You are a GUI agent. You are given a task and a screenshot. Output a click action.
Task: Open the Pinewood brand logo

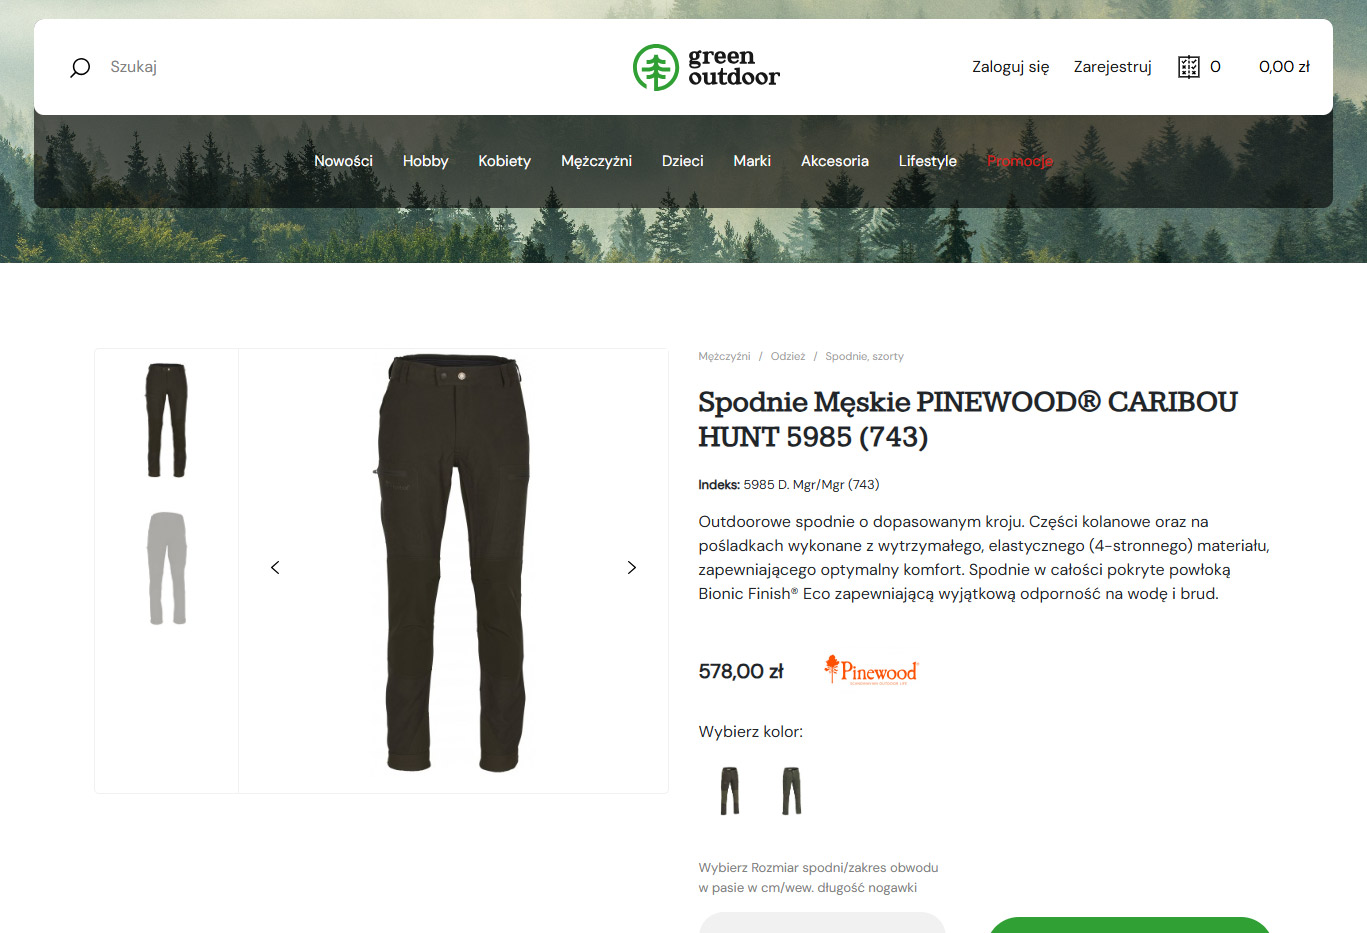(x=870, y=670)
